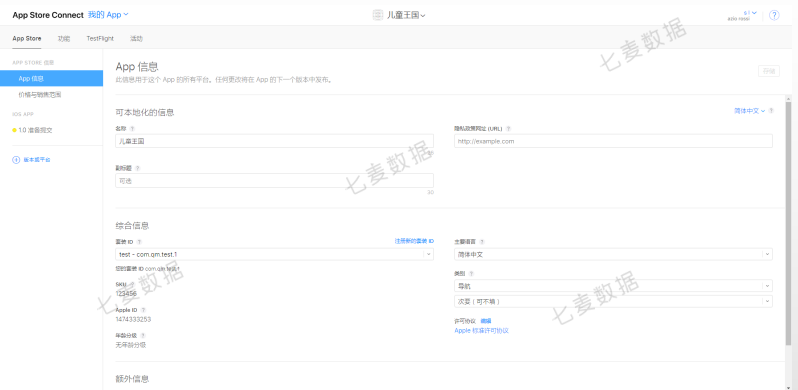Click the help question mark icon top right
The width and height of the screenshot is (798, 390).
[x=774, y=15]
